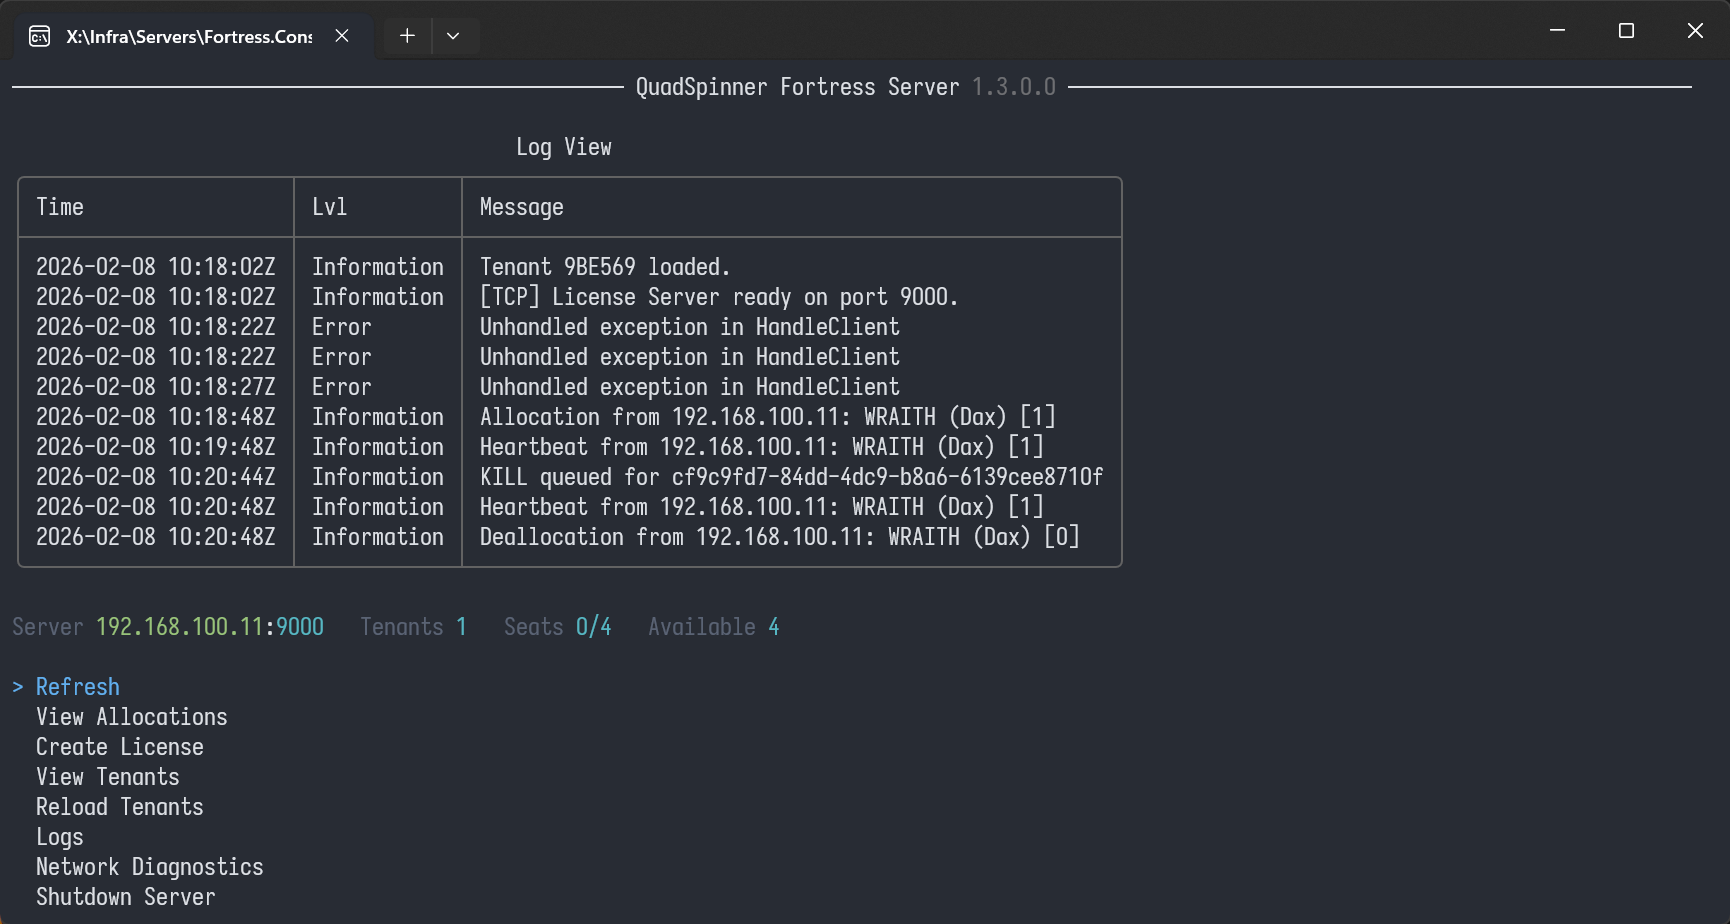Select Network Diagnostics option

tap(149, 867)
